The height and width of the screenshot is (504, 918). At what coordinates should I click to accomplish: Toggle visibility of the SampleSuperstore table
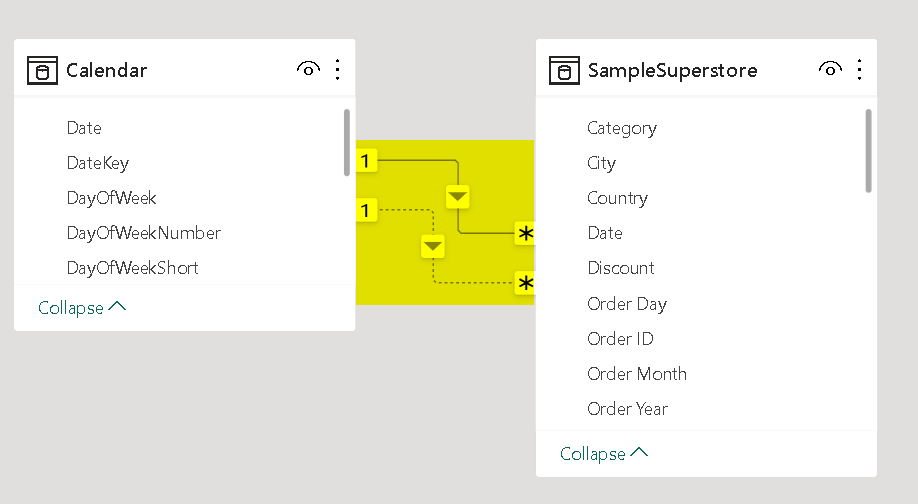tap(830, 69)
